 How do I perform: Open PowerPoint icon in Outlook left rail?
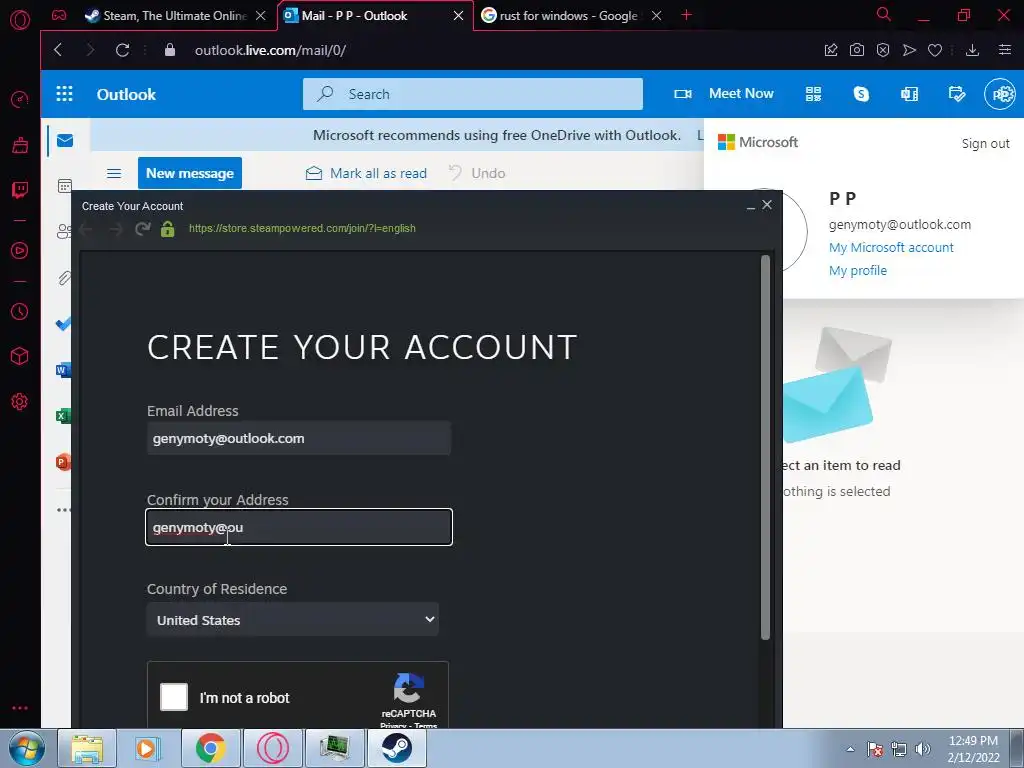[x=63, y=462]
